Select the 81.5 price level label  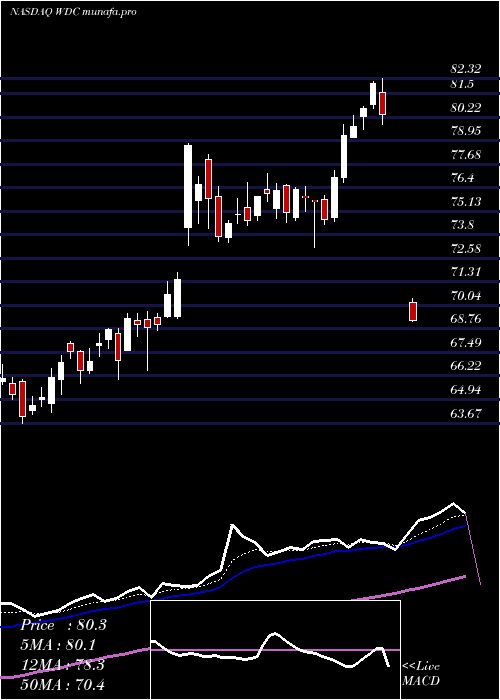tap(462, 84)
